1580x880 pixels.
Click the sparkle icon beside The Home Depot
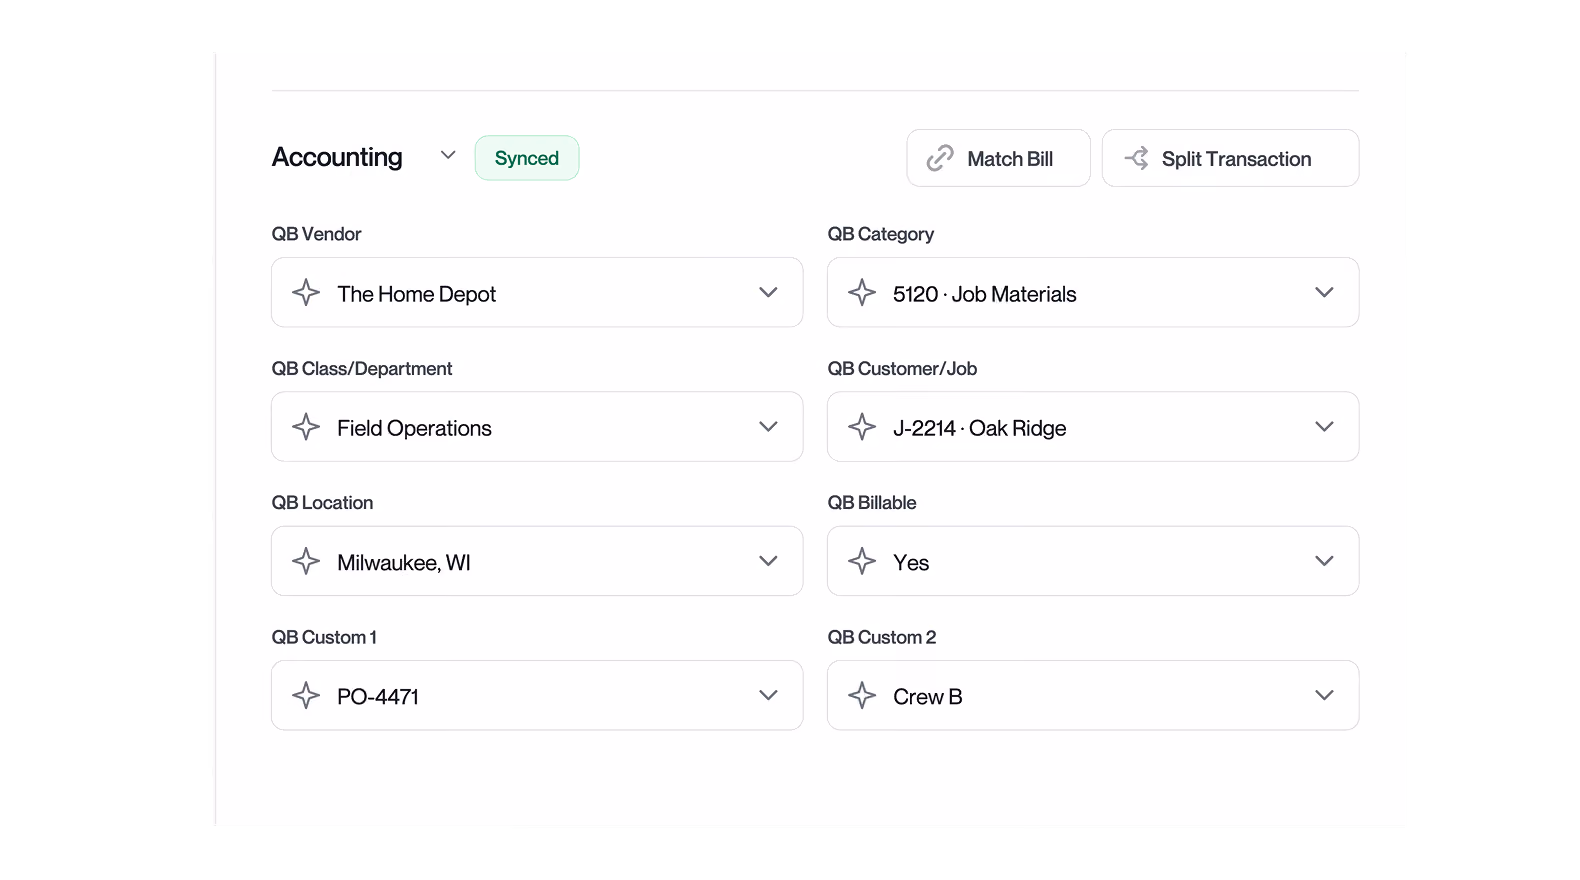click(306, 293)
